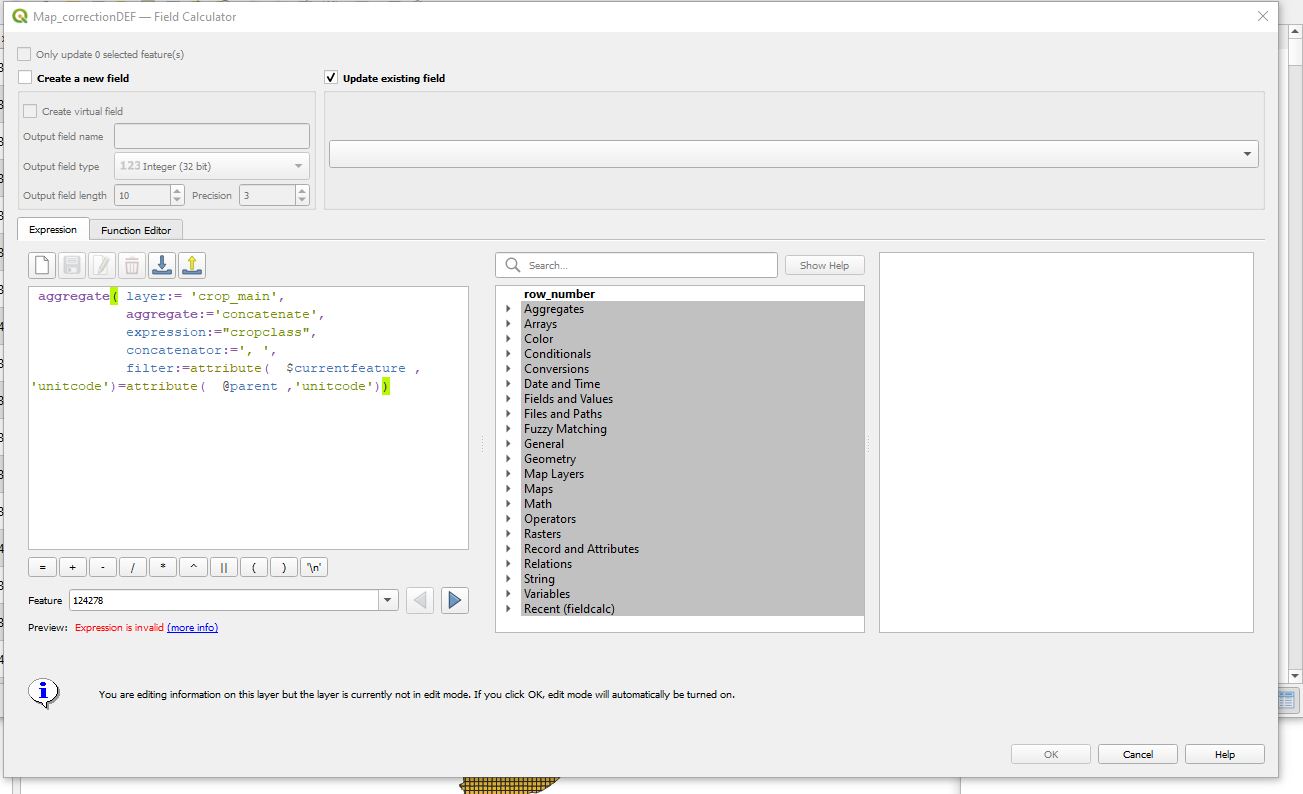Go to next feature arrow
This screenshot has width=1303, height=794.
point(455,600)
